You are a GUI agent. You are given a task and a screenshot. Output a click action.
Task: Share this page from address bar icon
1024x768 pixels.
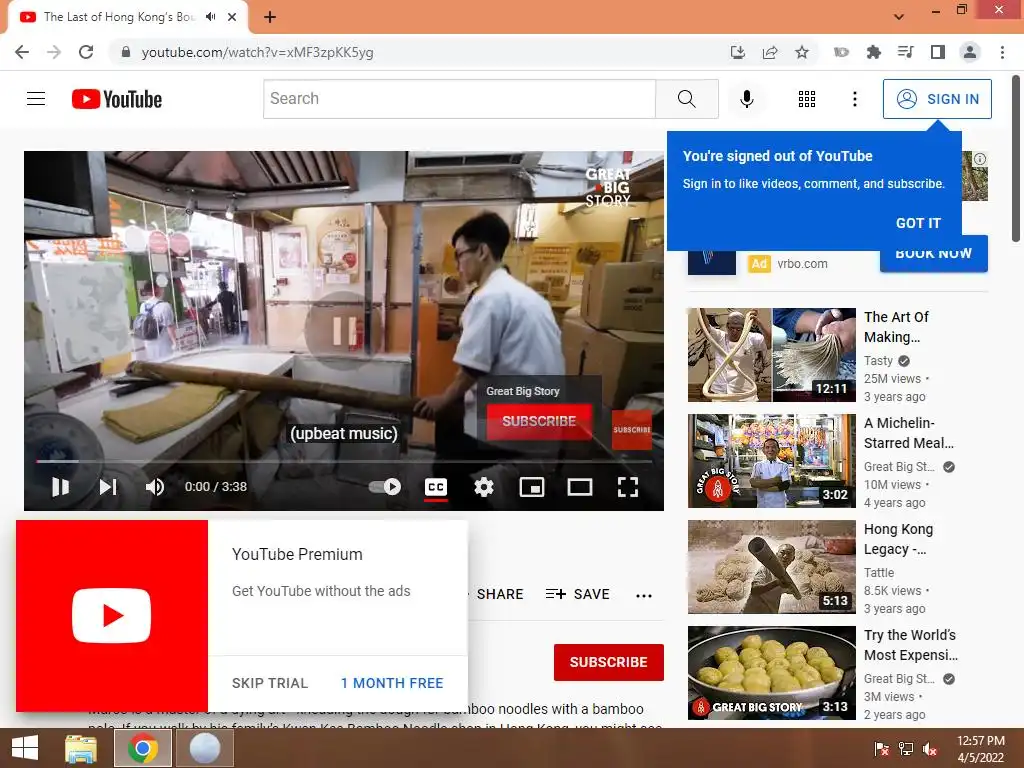coord(770,52)
